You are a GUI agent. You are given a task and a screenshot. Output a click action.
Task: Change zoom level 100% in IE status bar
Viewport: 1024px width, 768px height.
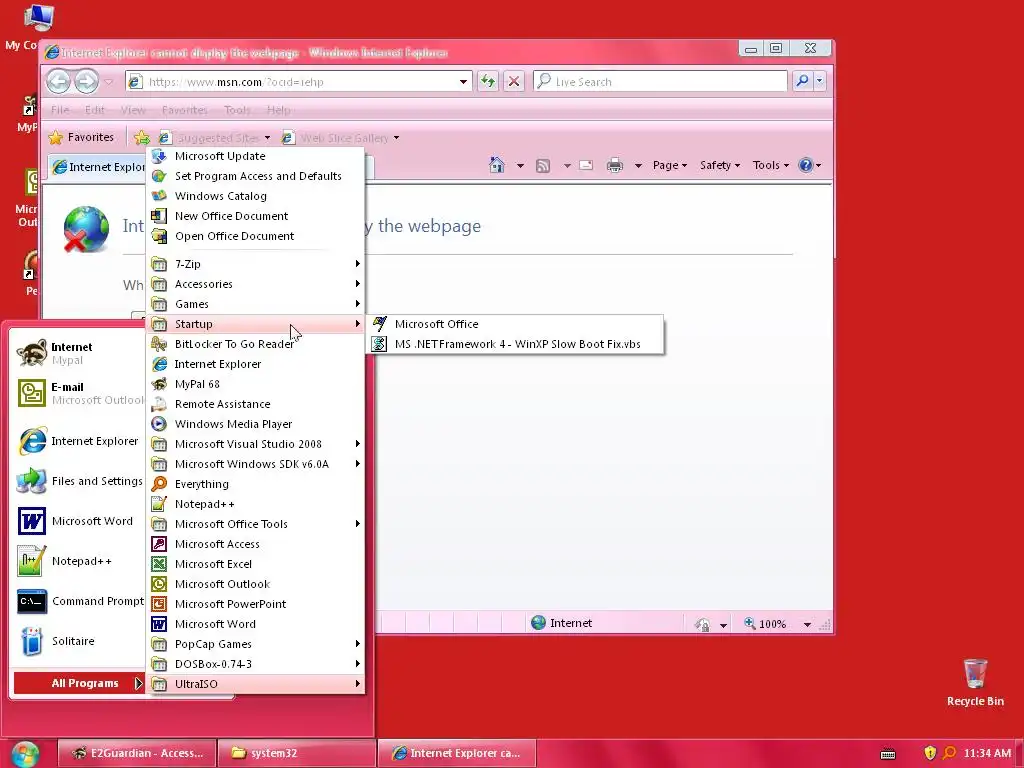[777, 624]
